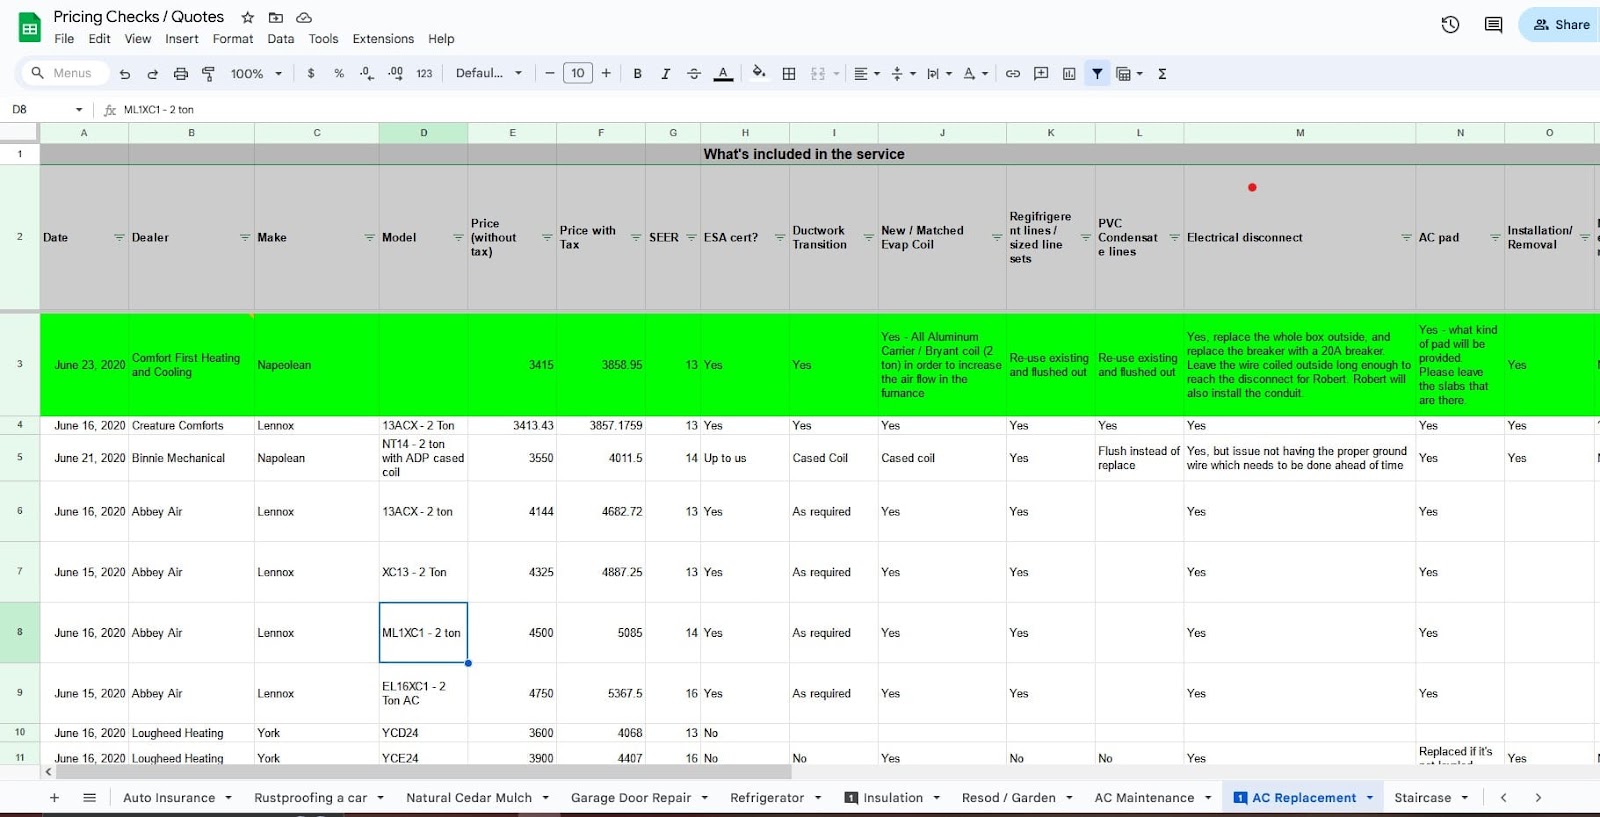Click the merge cells icon
Screen dimensions: 1600x817
(818, 74)
